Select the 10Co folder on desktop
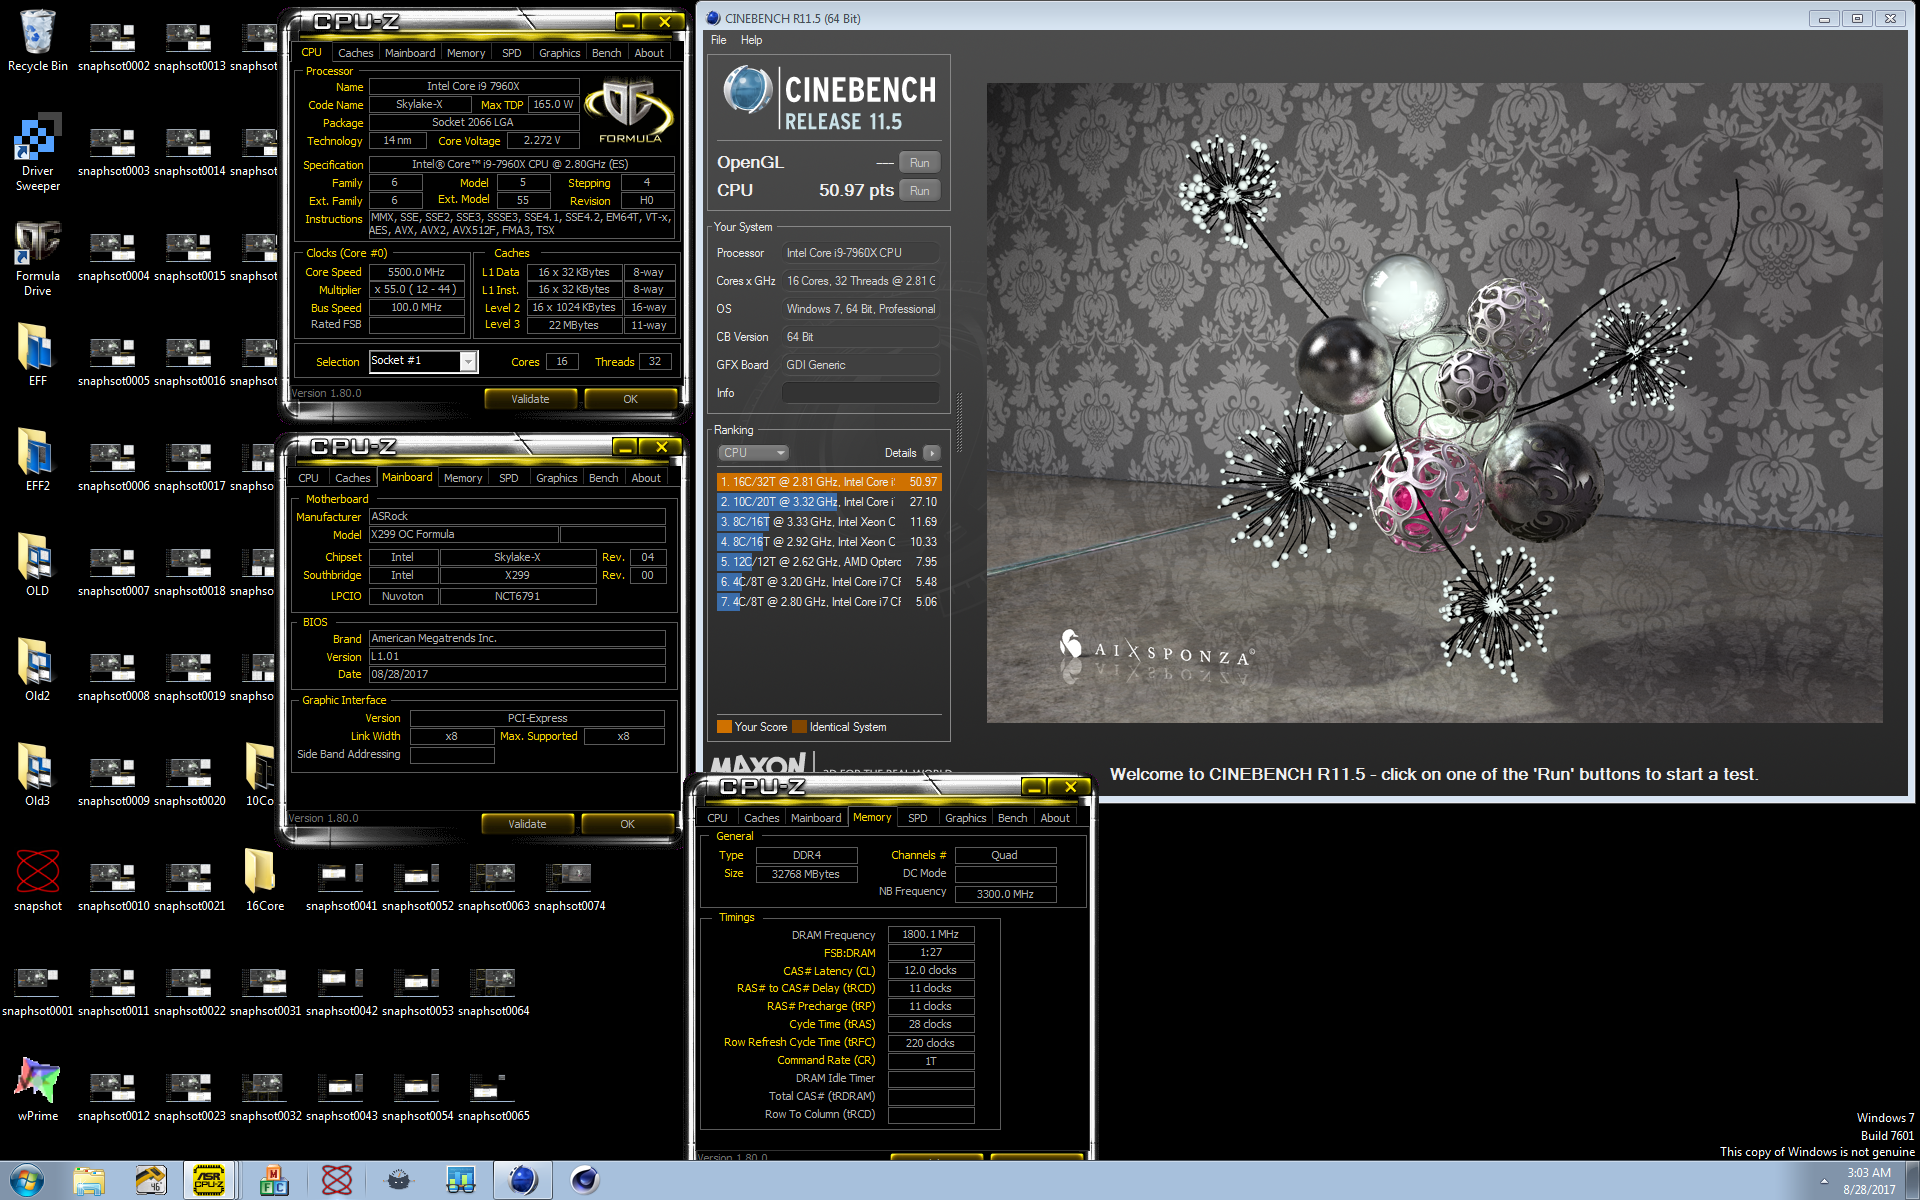The height and width of the screenshot is (1200, 1920). point(260,775)
